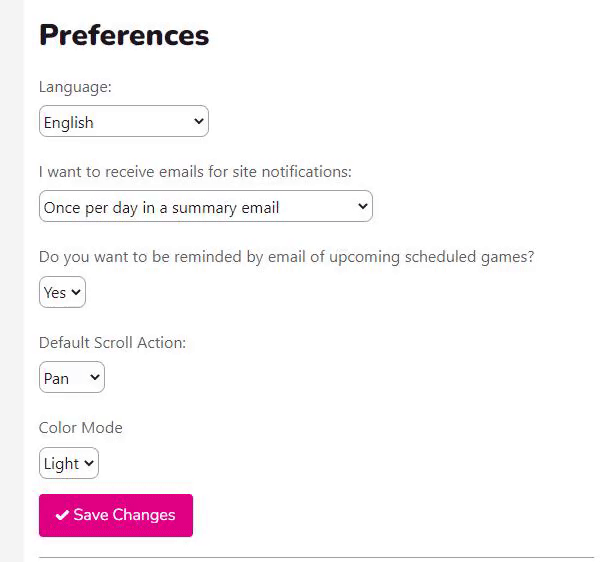Click the small arrow beside Yes
The width and height of the screenshot is (600, 562).
point(76,292)
